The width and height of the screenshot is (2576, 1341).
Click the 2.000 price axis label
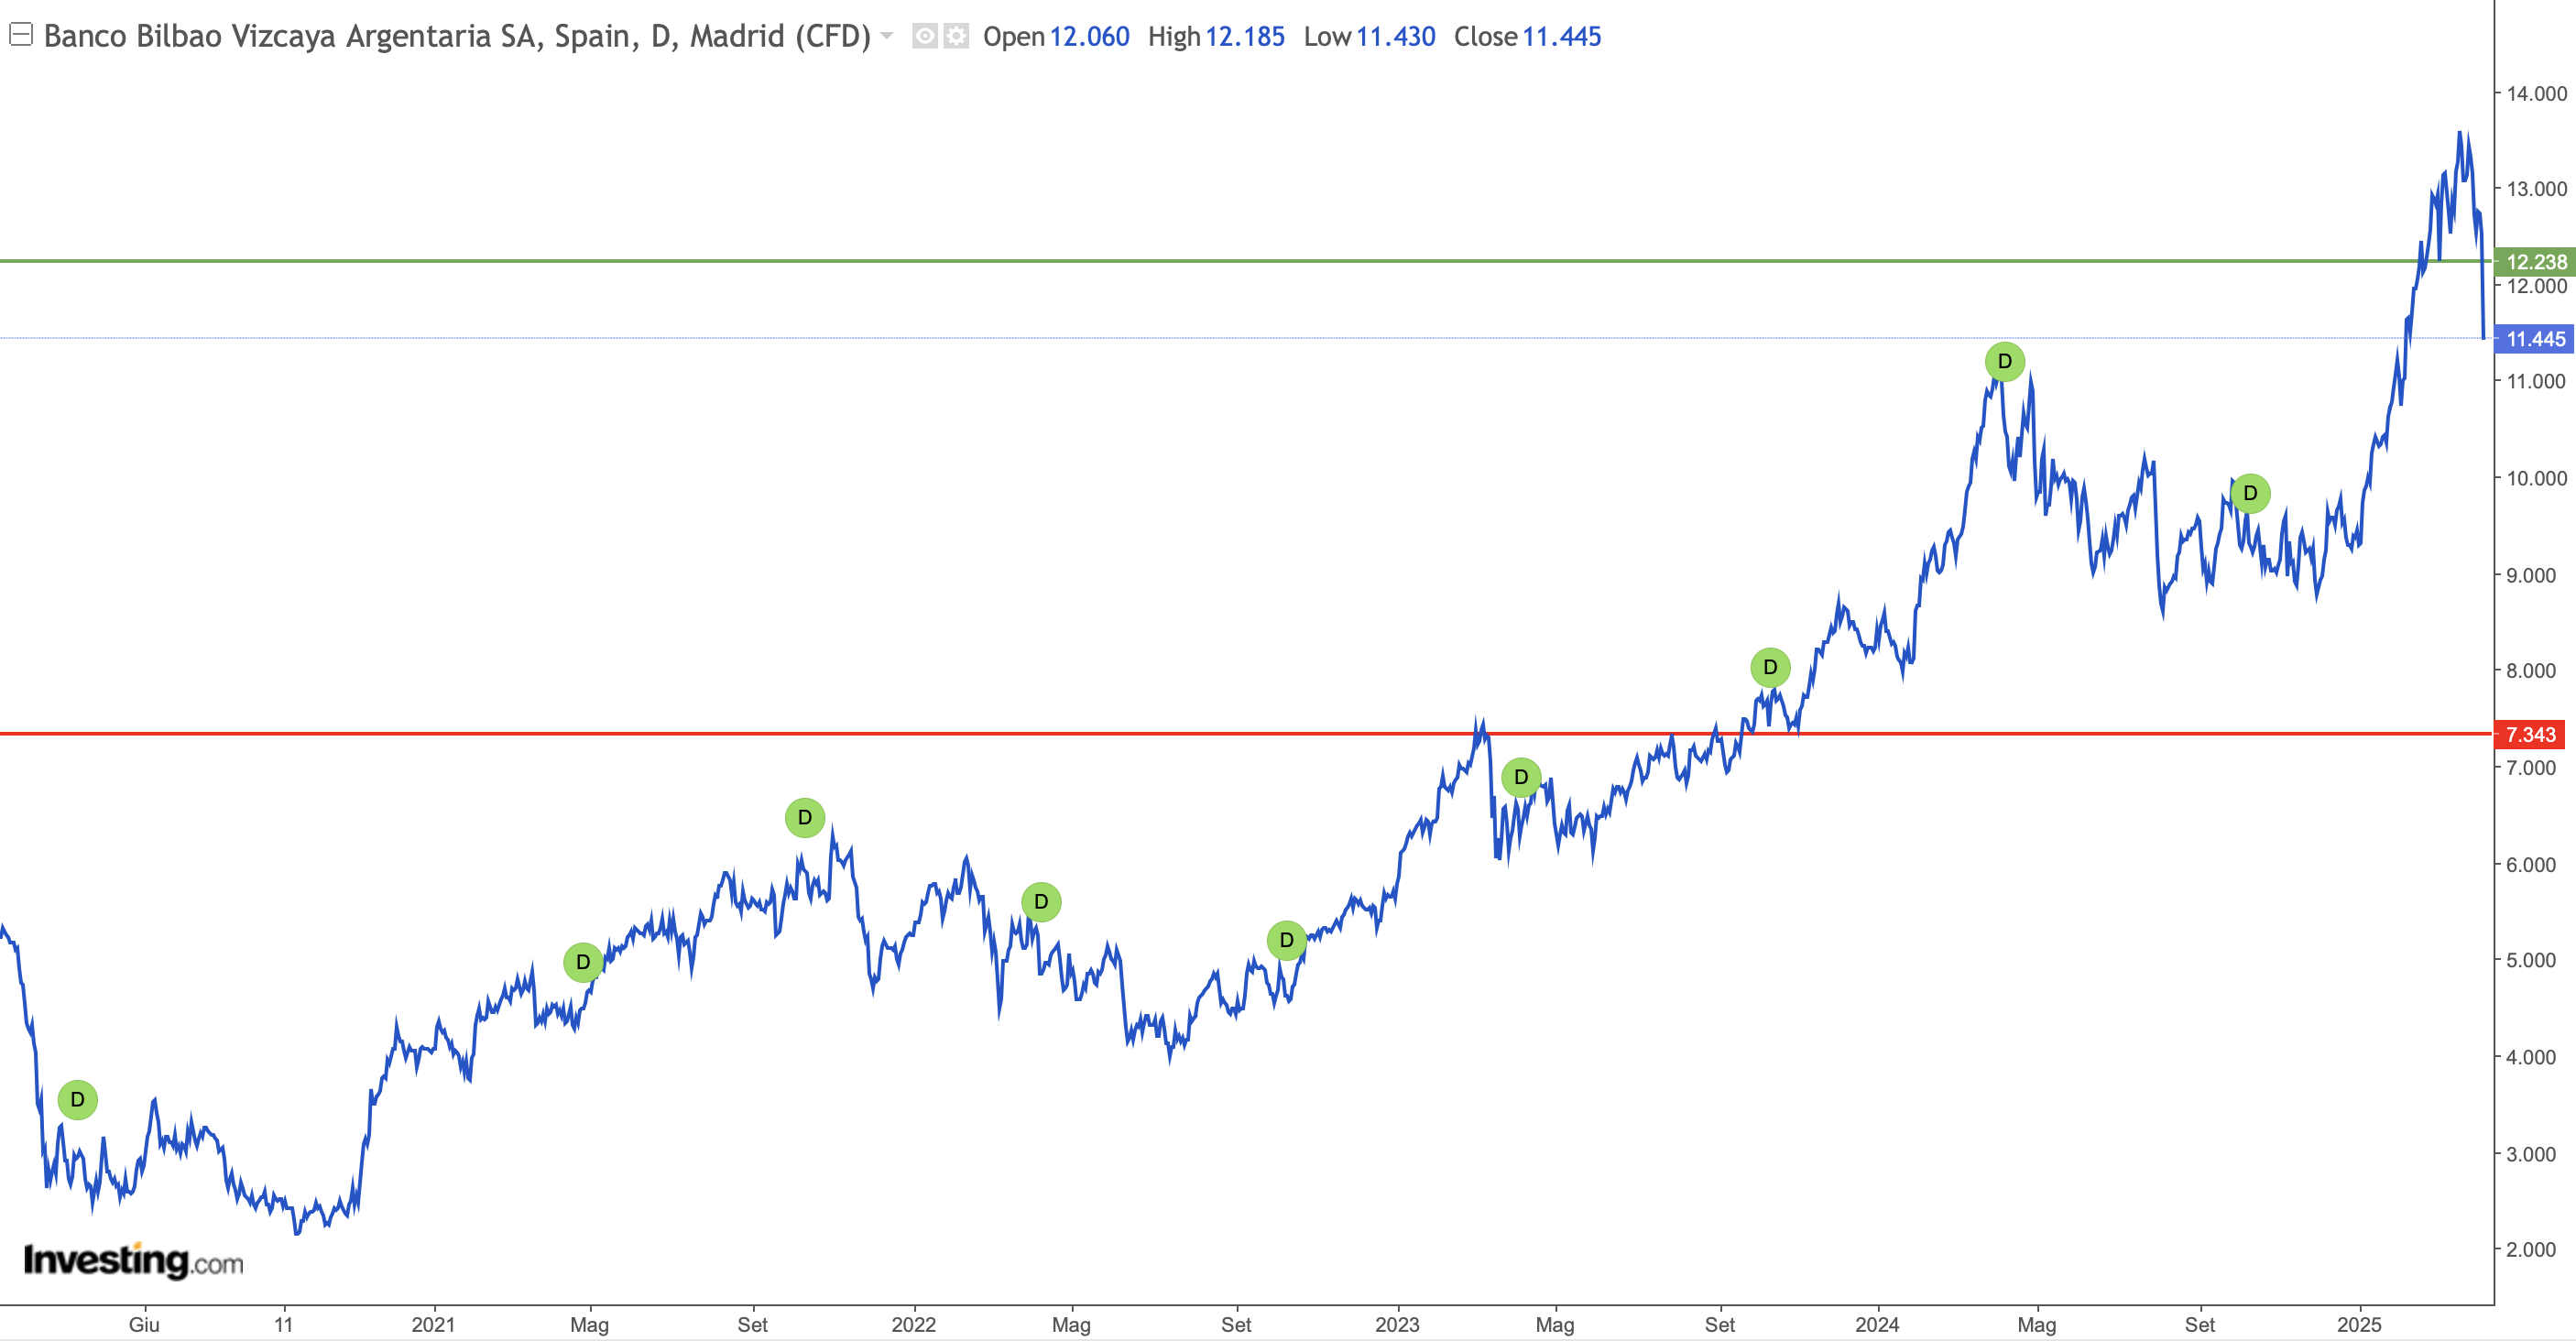click(x=2531, y=1249)
